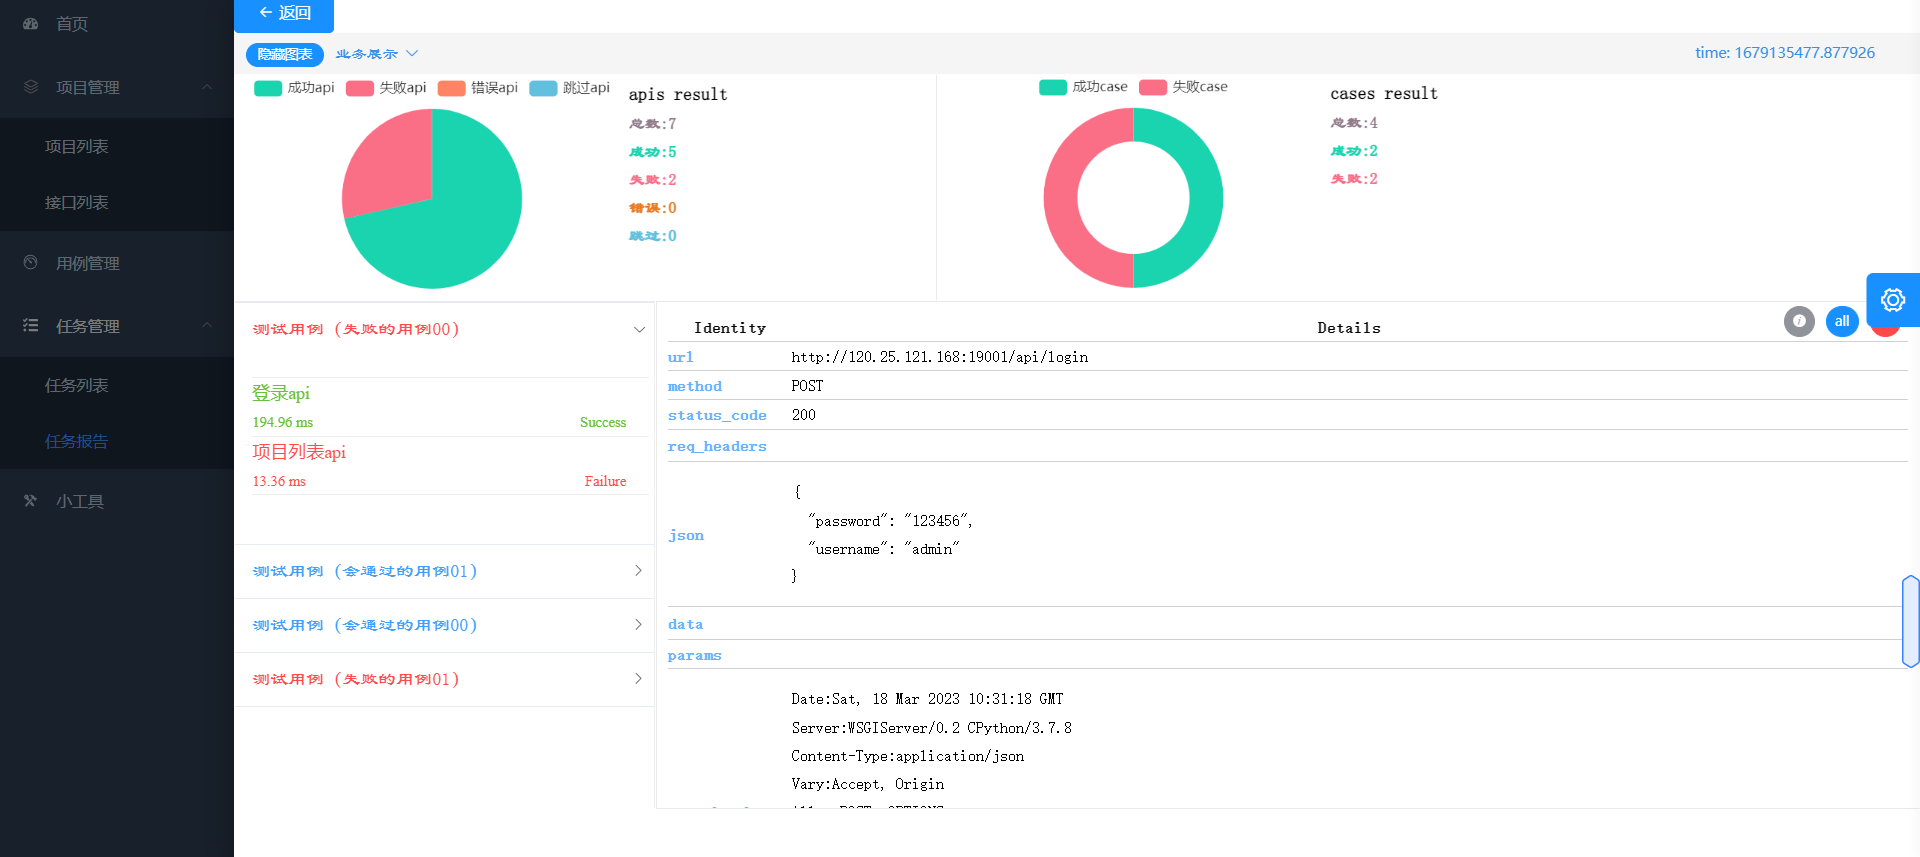The width and height of the screenshot is (1920, 857).
Task: Click the cases 总数:4 count
Action: click(1354, 123)
